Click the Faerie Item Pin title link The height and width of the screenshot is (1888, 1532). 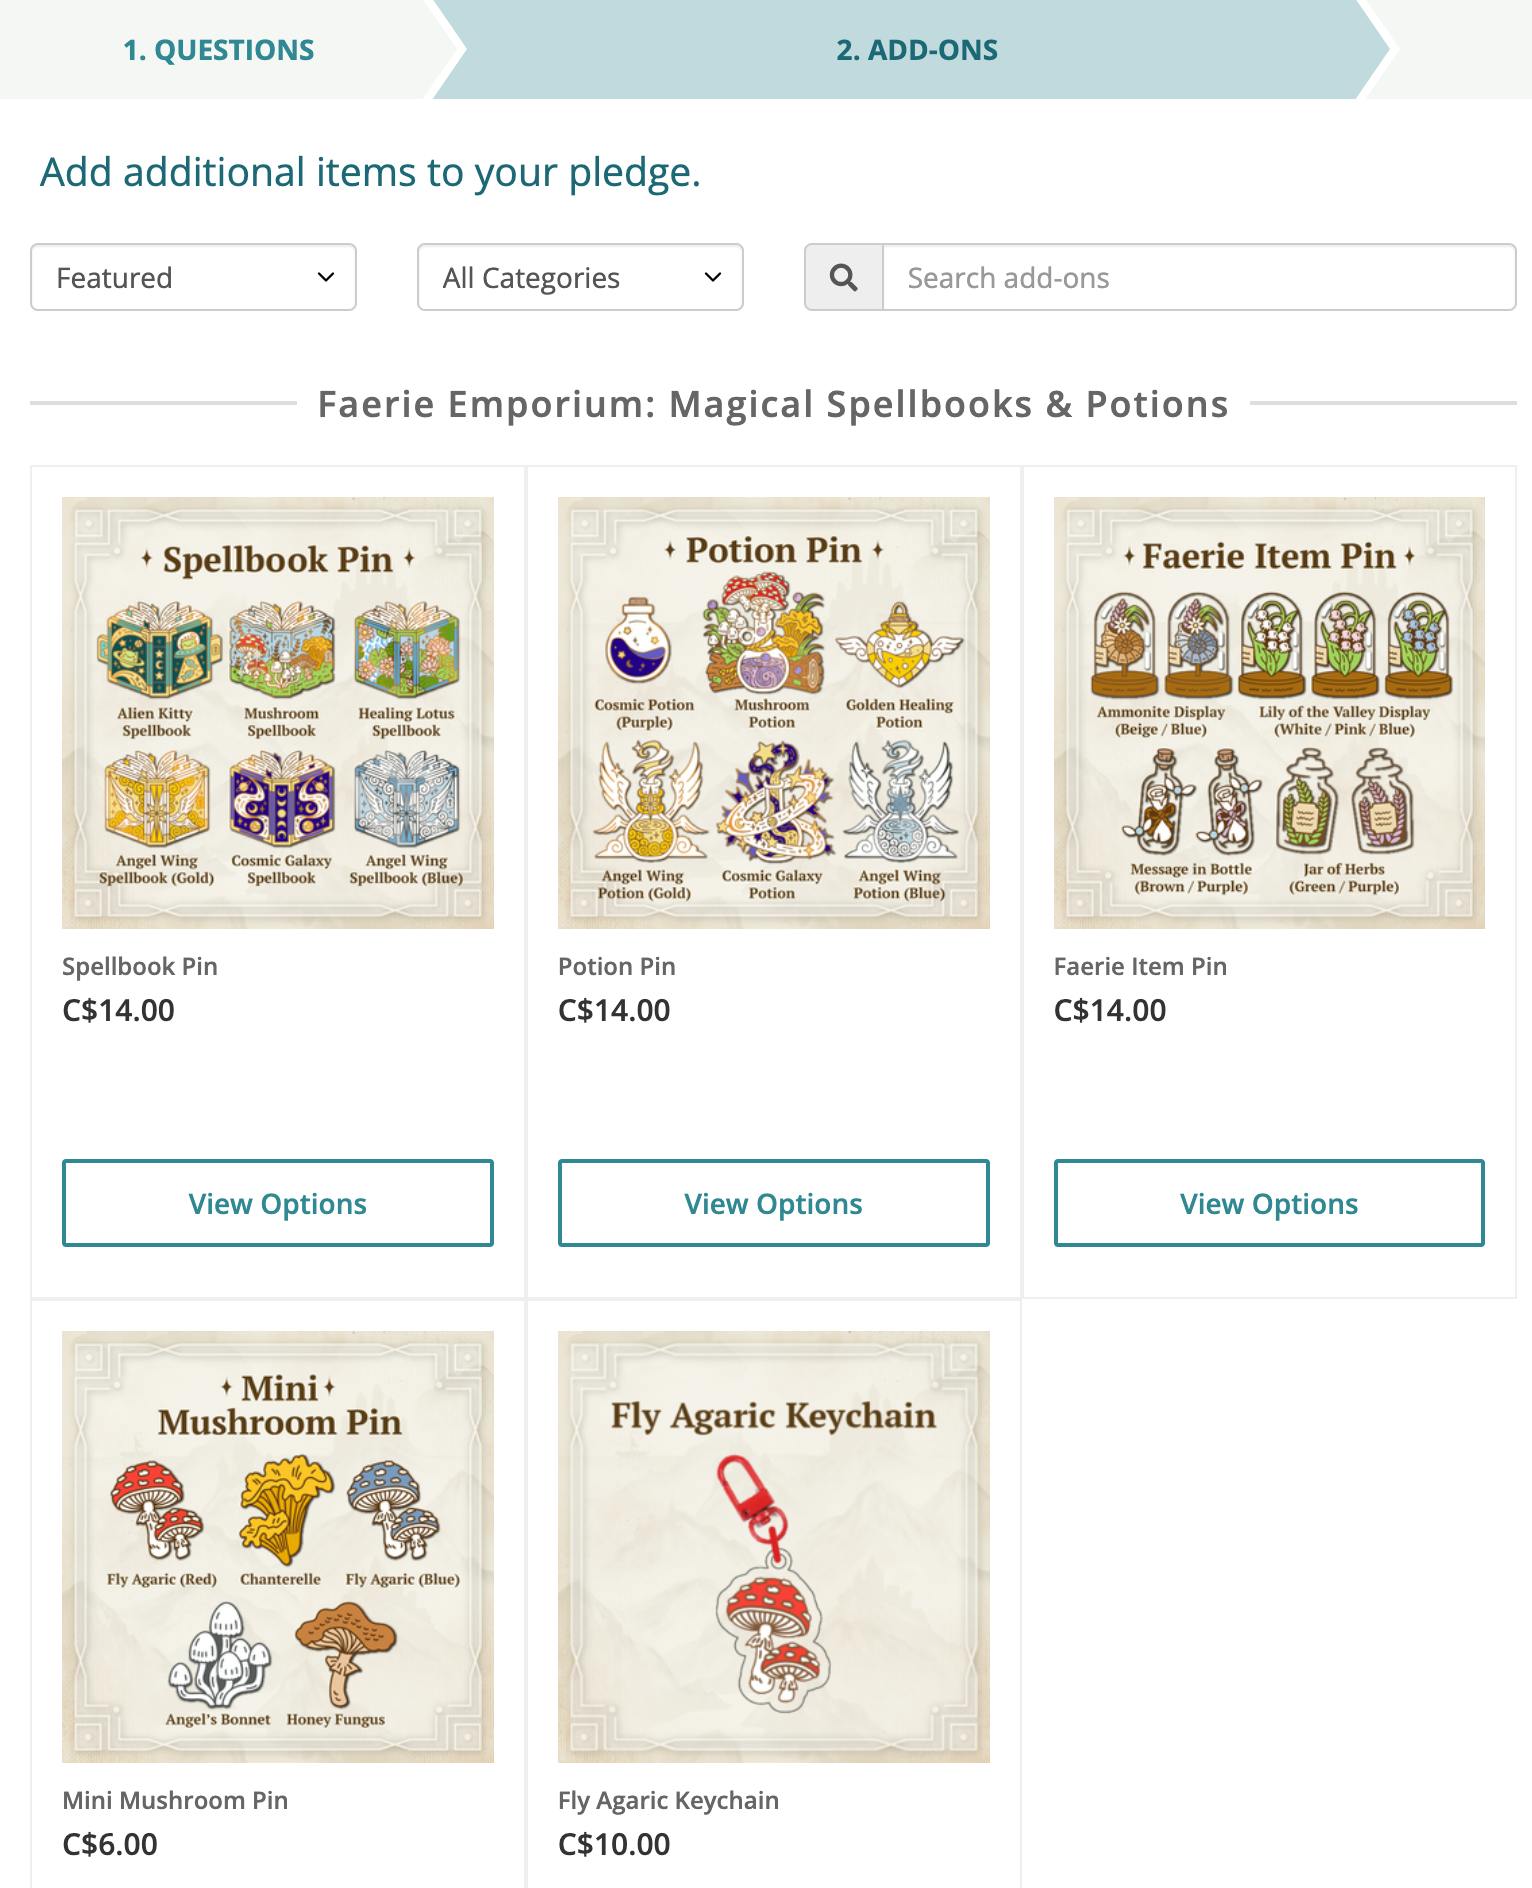pos(1140,966)
